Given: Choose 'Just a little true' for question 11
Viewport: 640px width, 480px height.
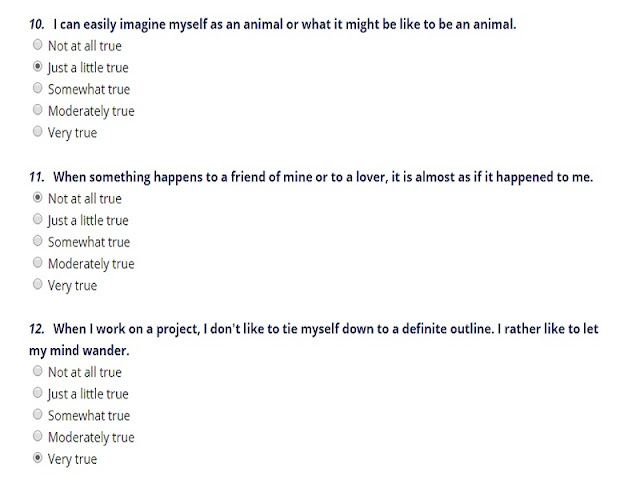Looking at the screenshot, I should coord(38,219).
